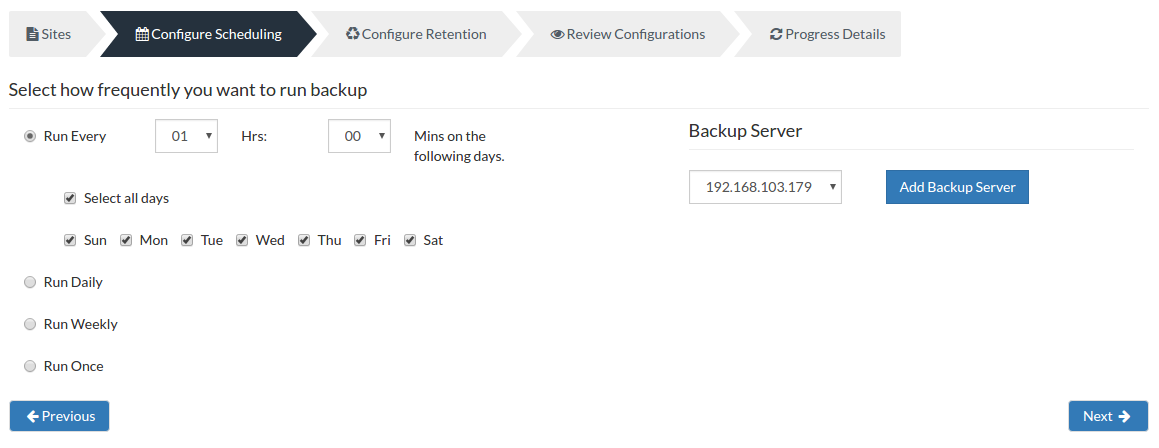
Task: Click the calendar icon in Configure Scheduling
Action: (x=142, y=34)
